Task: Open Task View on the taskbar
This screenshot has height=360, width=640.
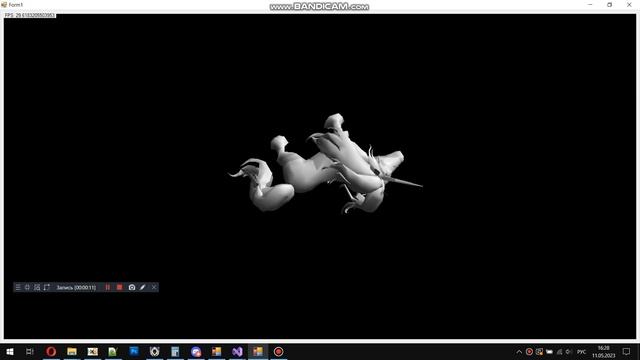Action: (29, 351)
